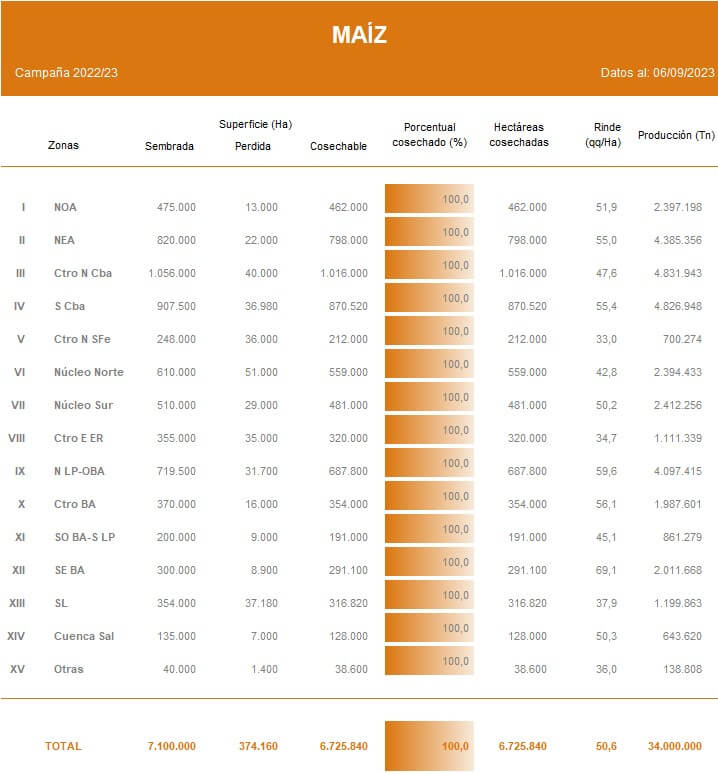
Task: Select the NEA zone name
Action: [x=64, y=240]
